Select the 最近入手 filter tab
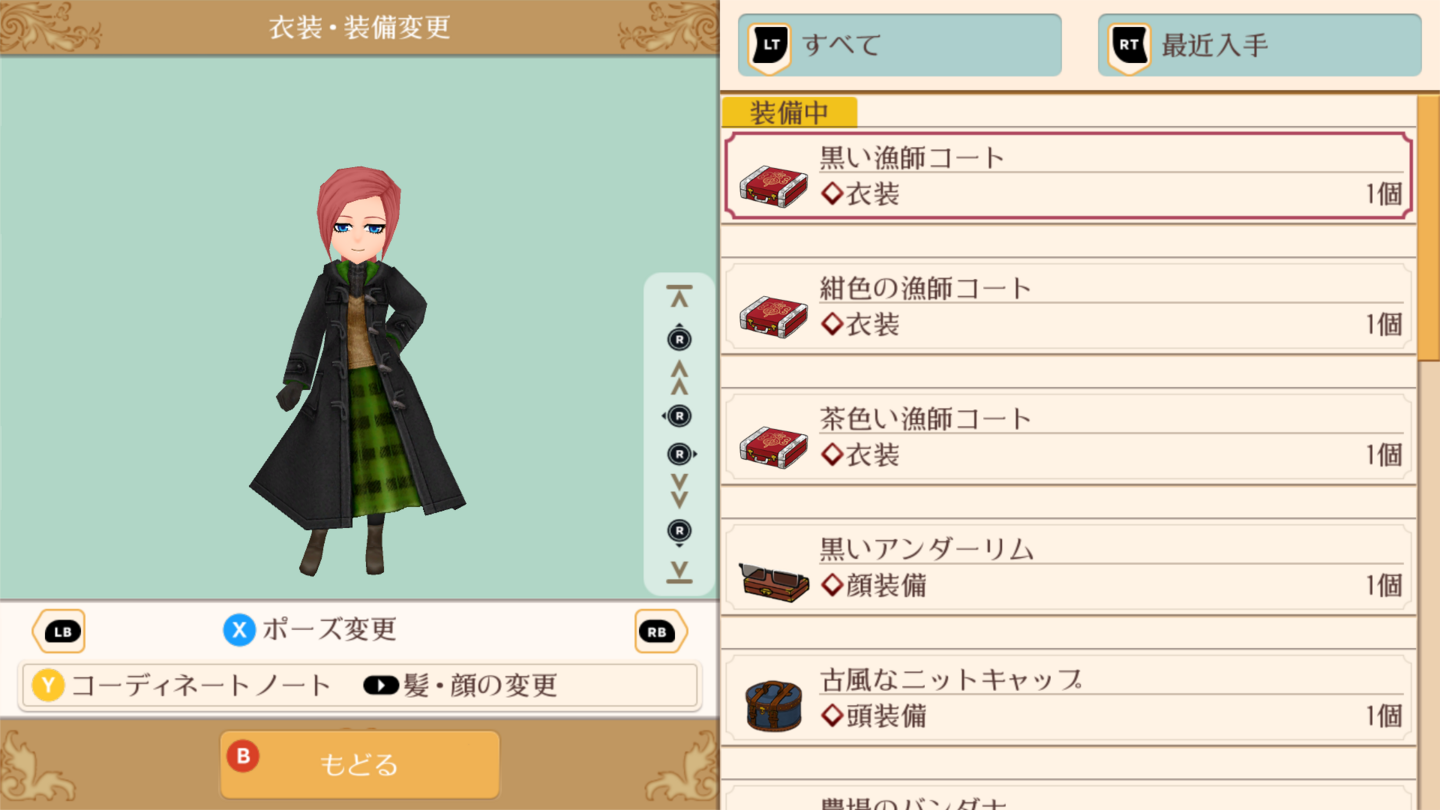The width and height of the screenshot is (1440, 810). tap(1259, 45)
